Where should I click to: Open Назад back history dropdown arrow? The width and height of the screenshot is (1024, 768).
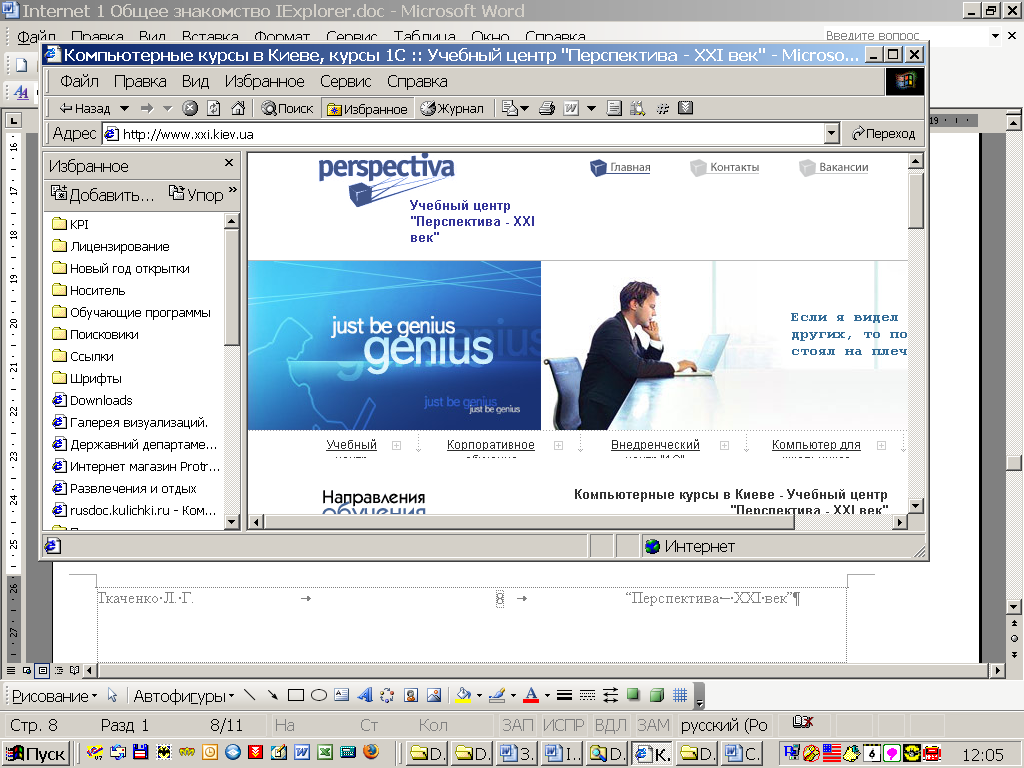click(x=124, y=108)
